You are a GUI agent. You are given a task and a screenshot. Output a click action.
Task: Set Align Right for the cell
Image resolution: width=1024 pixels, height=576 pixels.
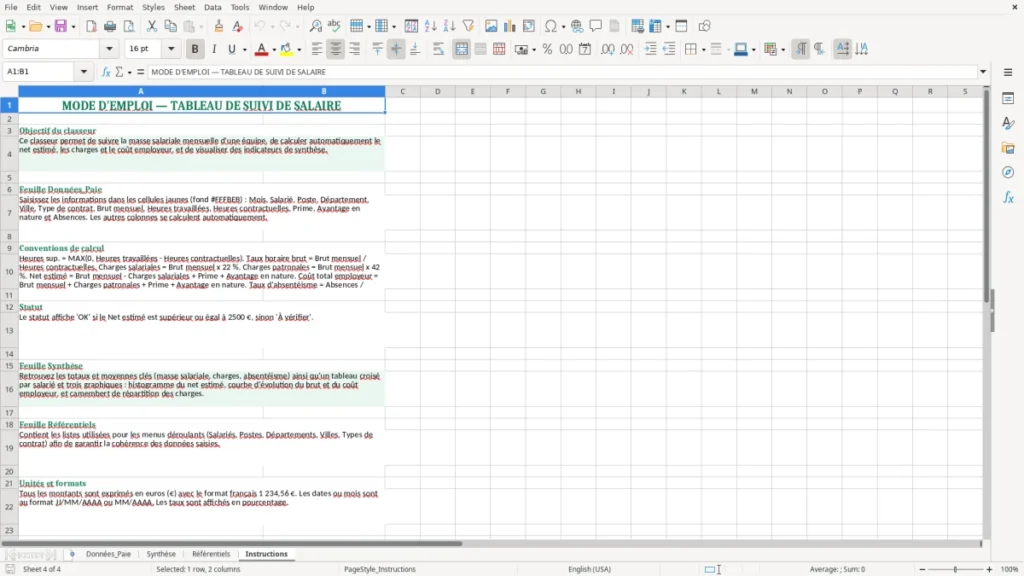click(355, 49)
